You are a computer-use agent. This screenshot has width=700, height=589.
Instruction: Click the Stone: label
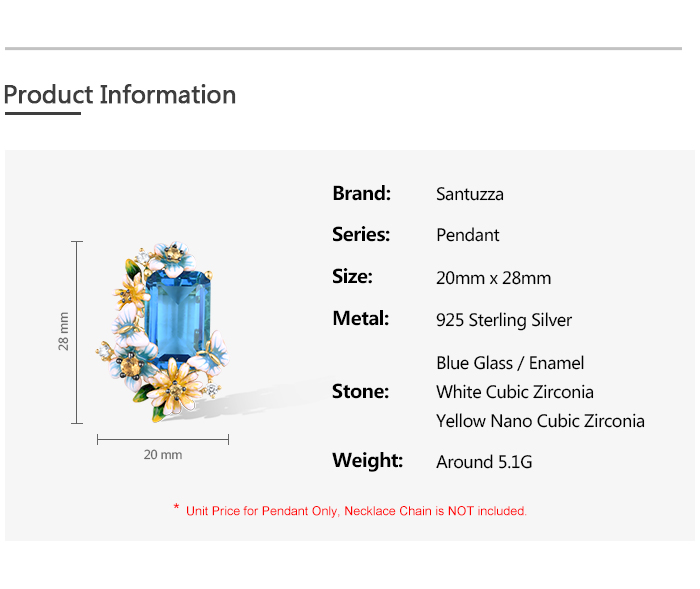click(x=360, y=391)
